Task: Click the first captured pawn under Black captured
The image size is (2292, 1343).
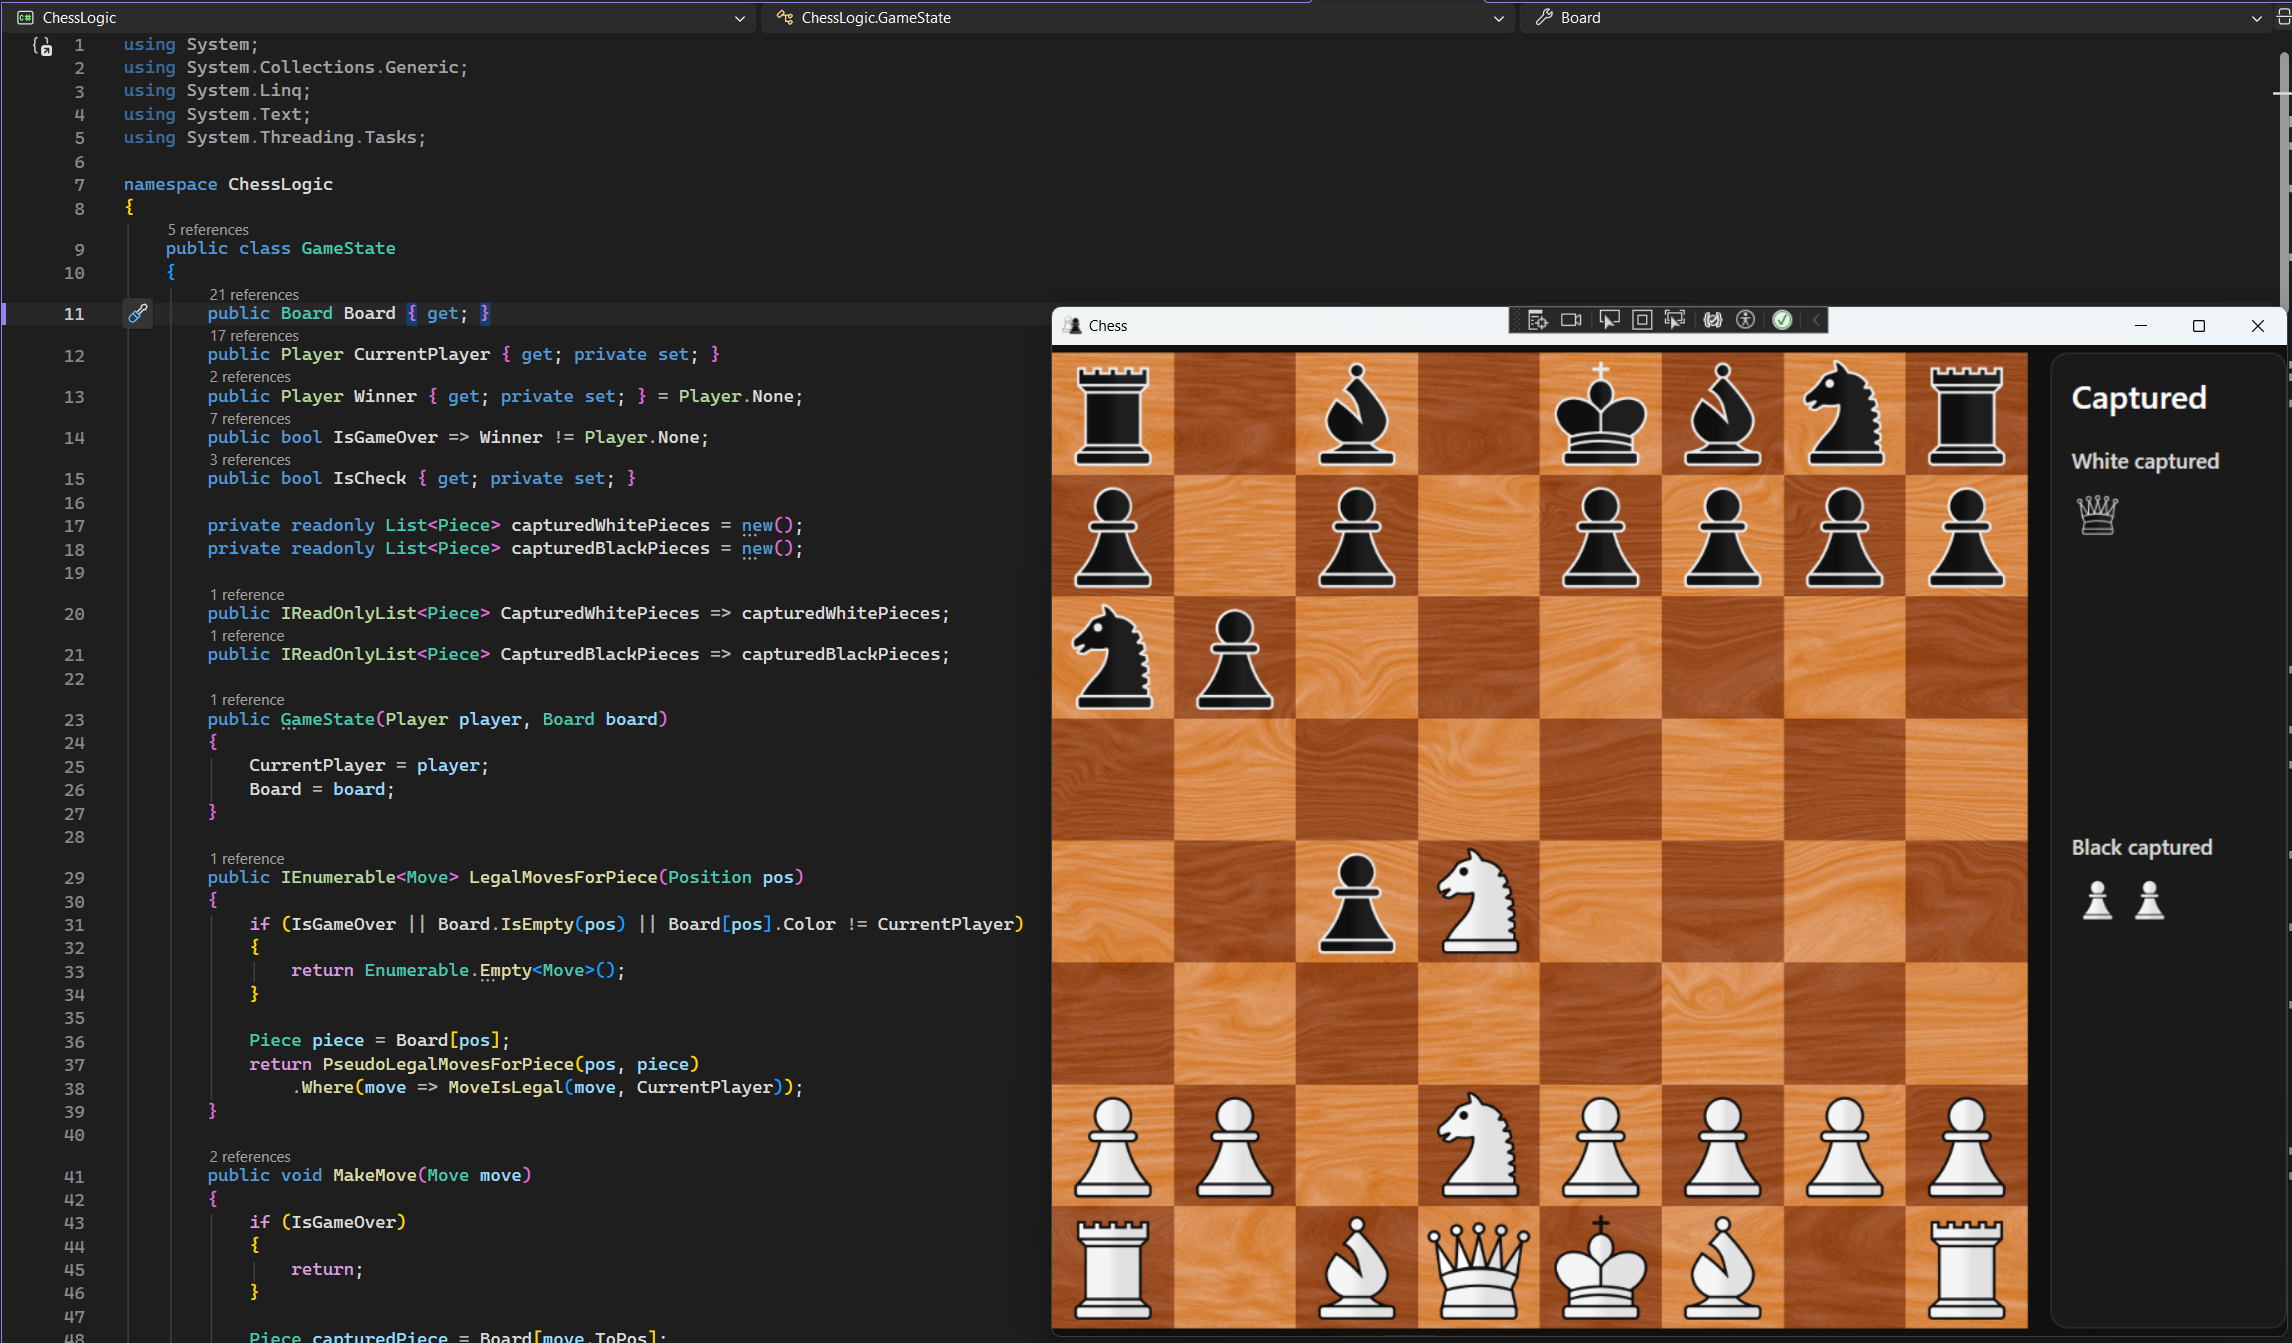Action: (2097, 900)
